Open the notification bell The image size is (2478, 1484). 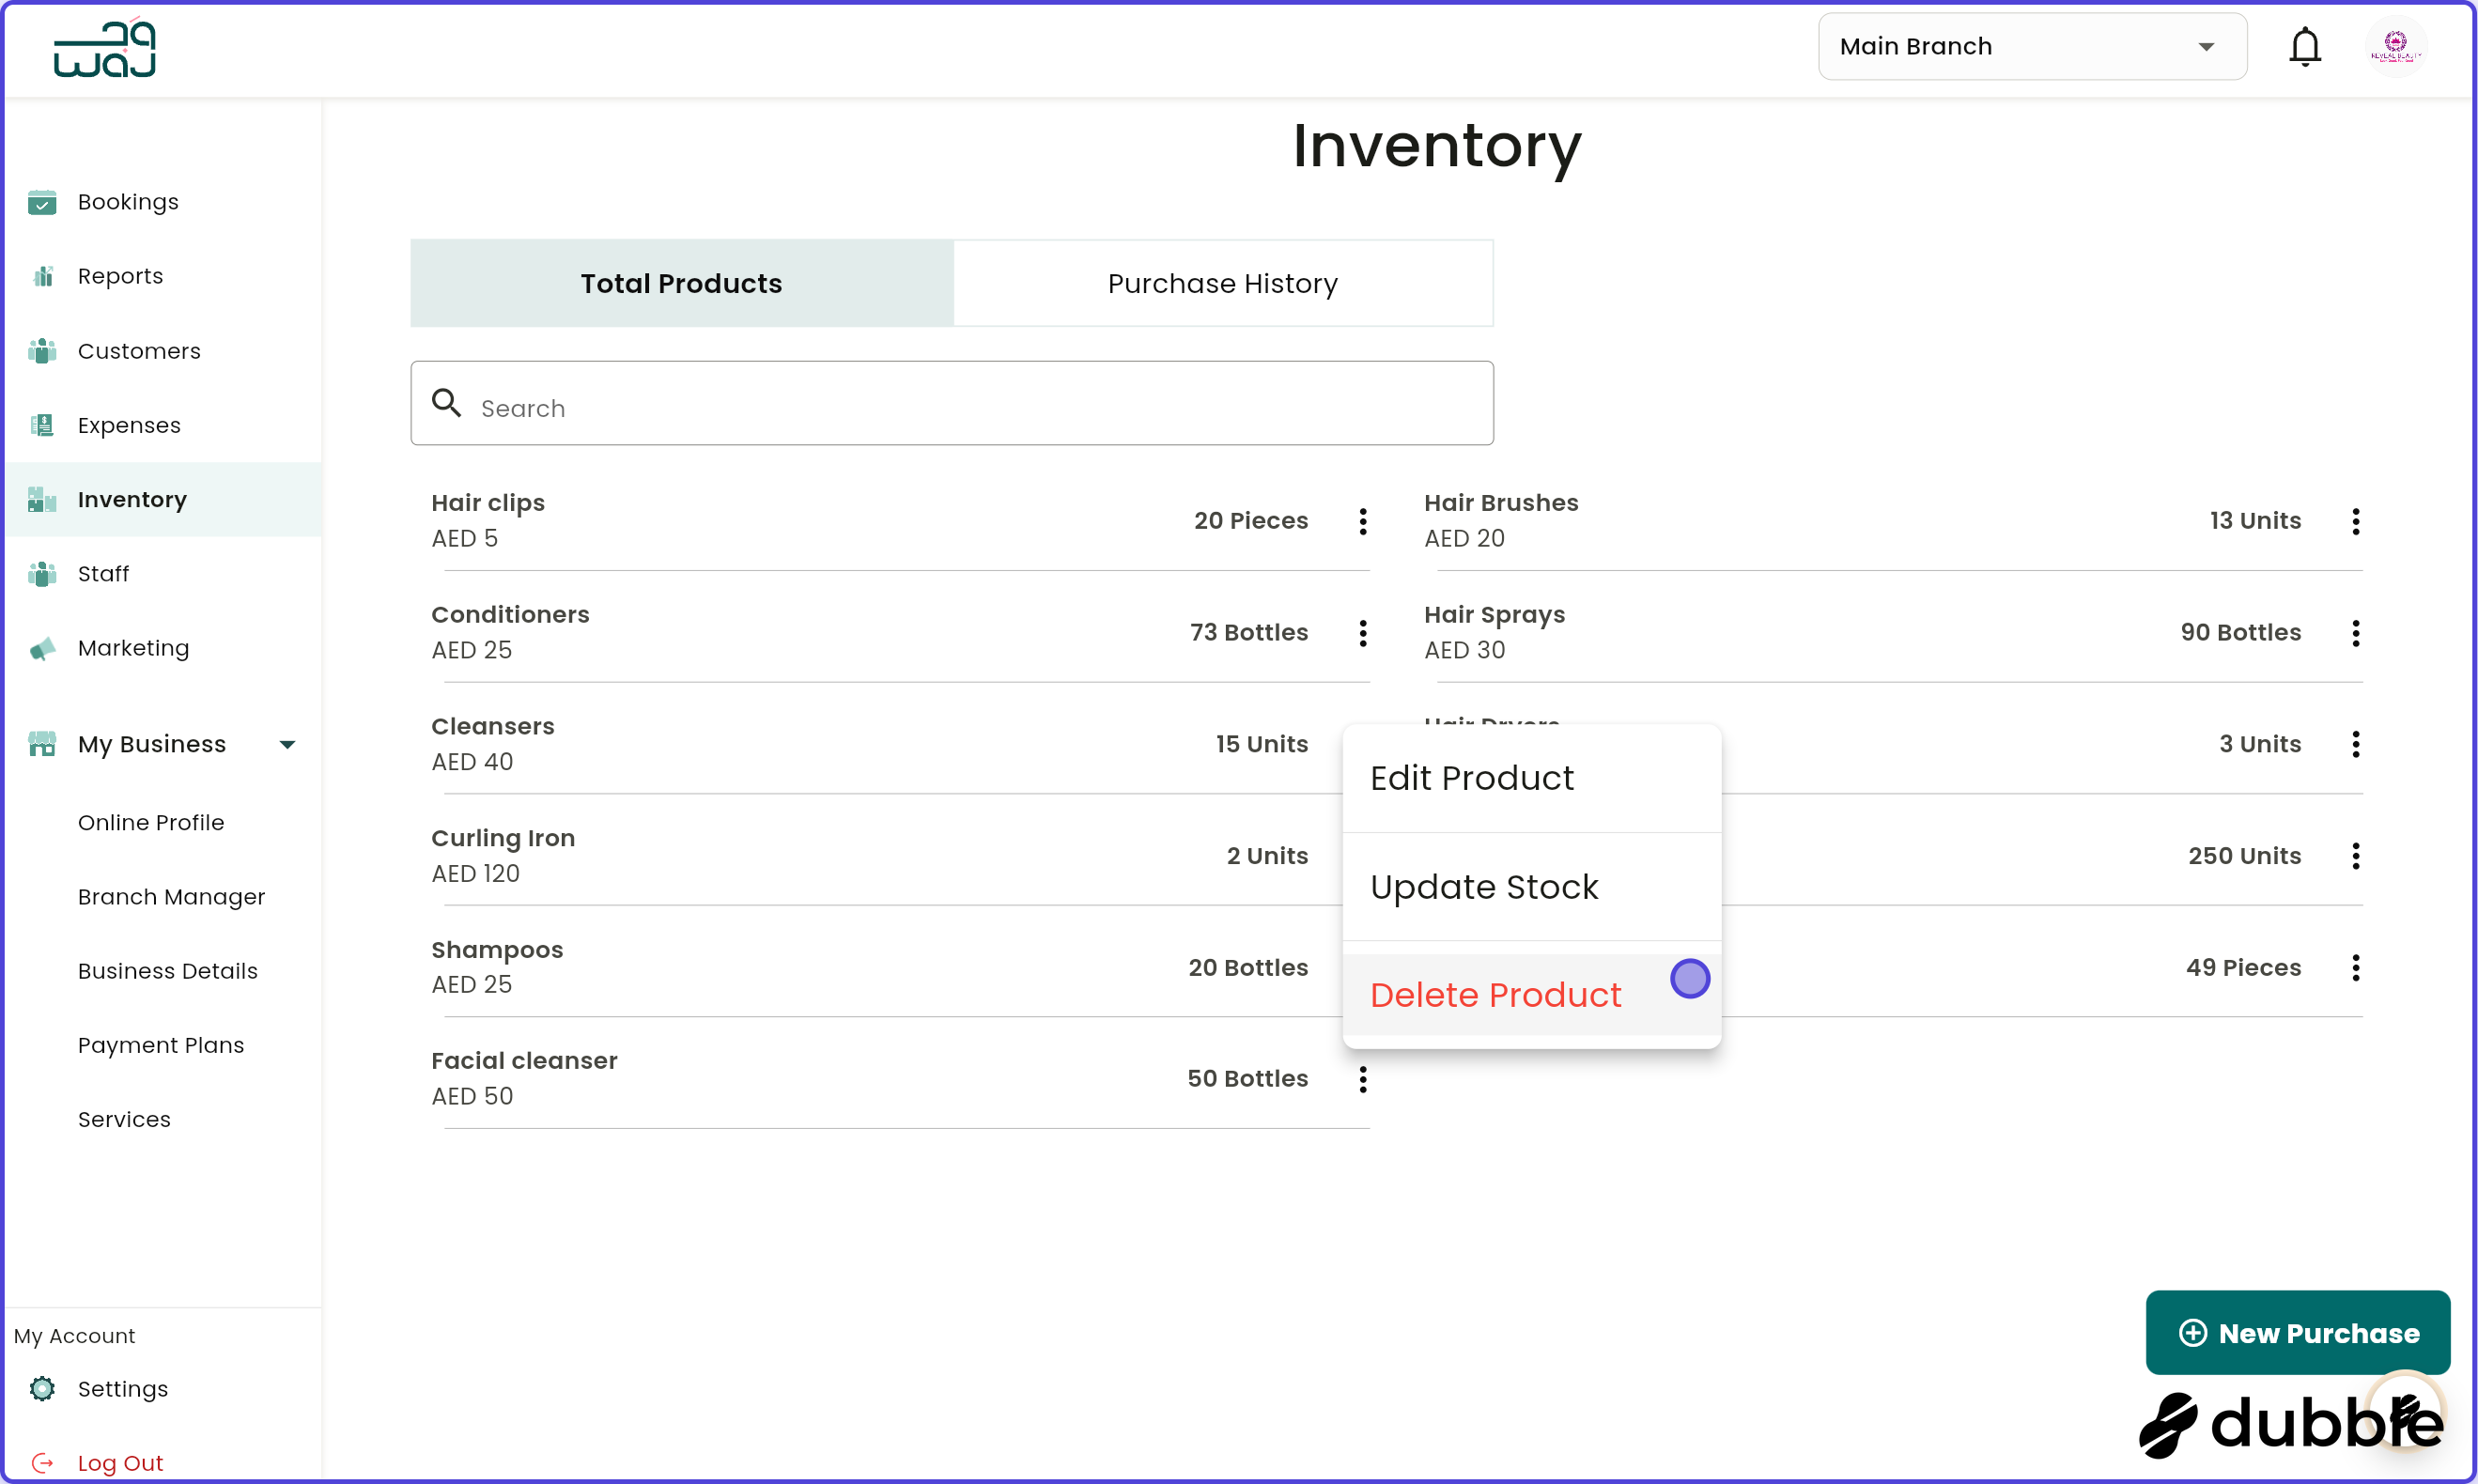(2305, 46)
